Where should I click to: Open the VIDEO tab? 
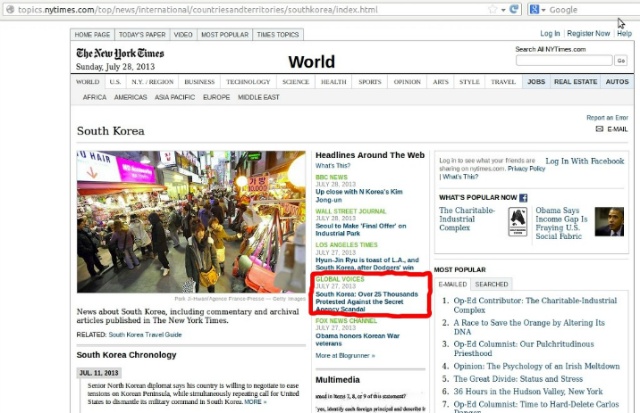pyautogui.click(x=183, y=35)
